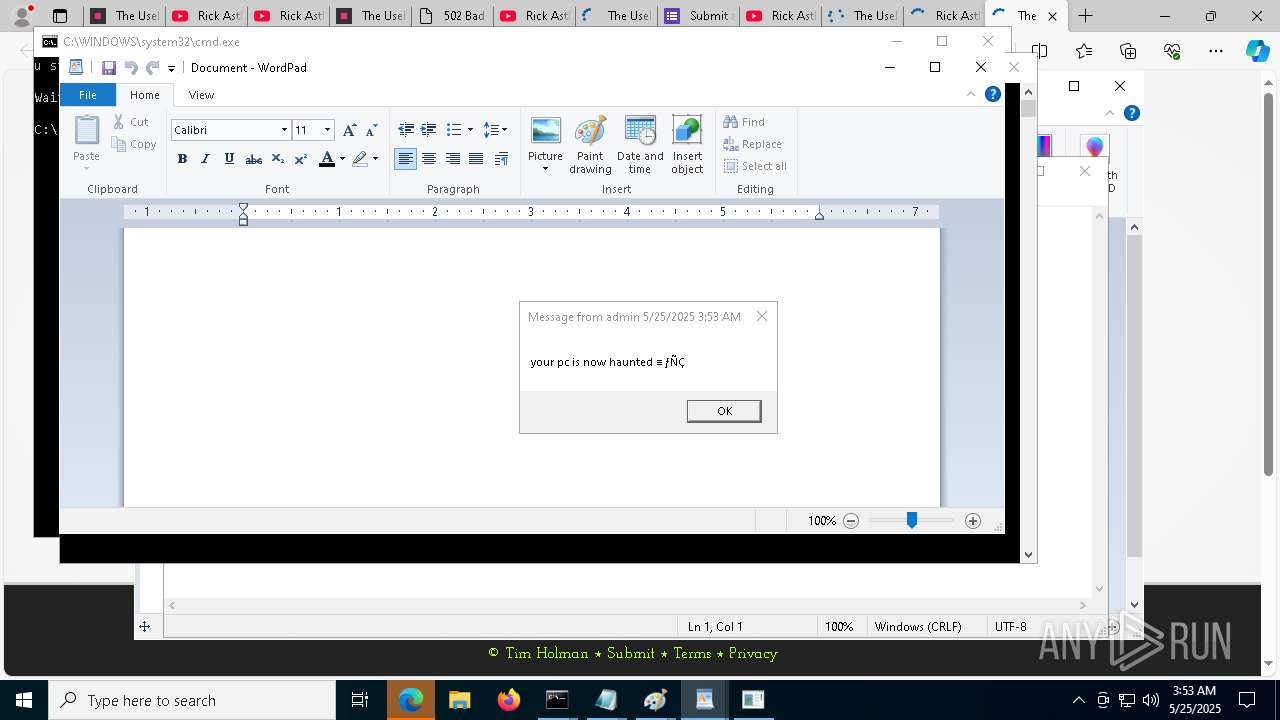Open the Customize Quick Access Toolbar arrow
1280x720 pixels.
pyautogui.click(x=171, y=69)
